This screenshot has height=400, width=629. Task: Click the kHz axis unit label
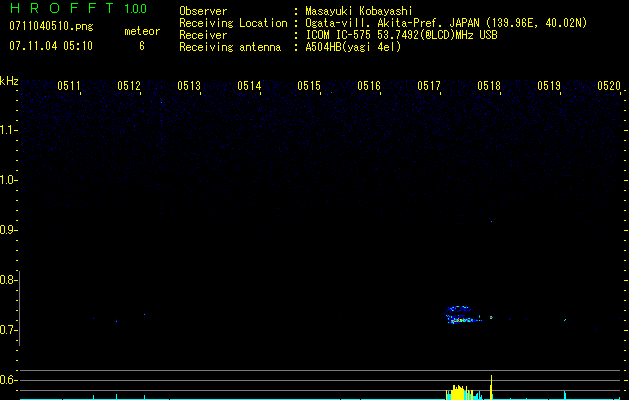[9, 81]
